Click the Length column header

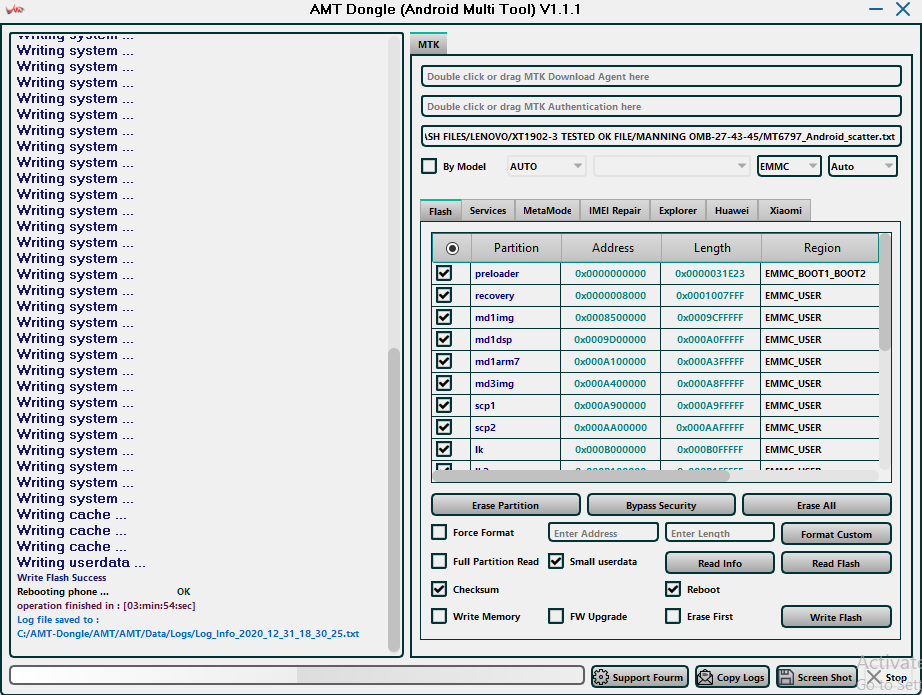tap(712, 248)
